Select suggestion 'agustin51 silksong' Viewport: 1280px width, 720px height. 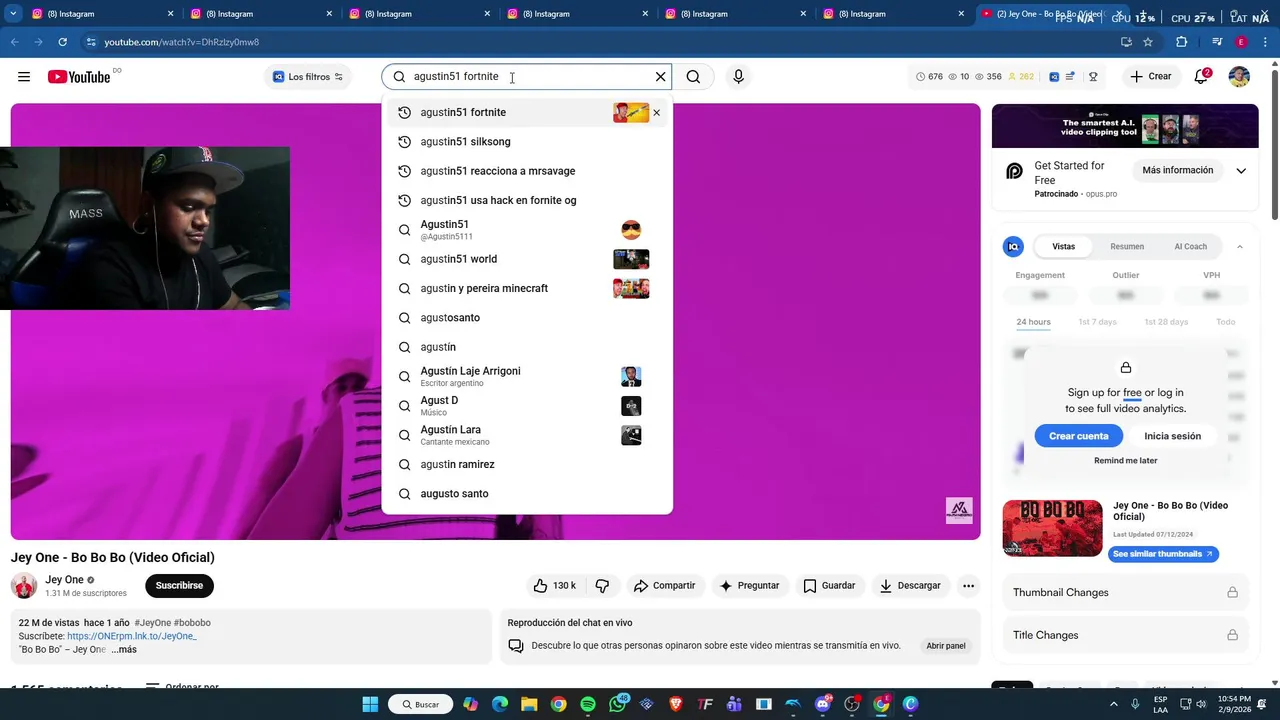click(x=527, y=142)
